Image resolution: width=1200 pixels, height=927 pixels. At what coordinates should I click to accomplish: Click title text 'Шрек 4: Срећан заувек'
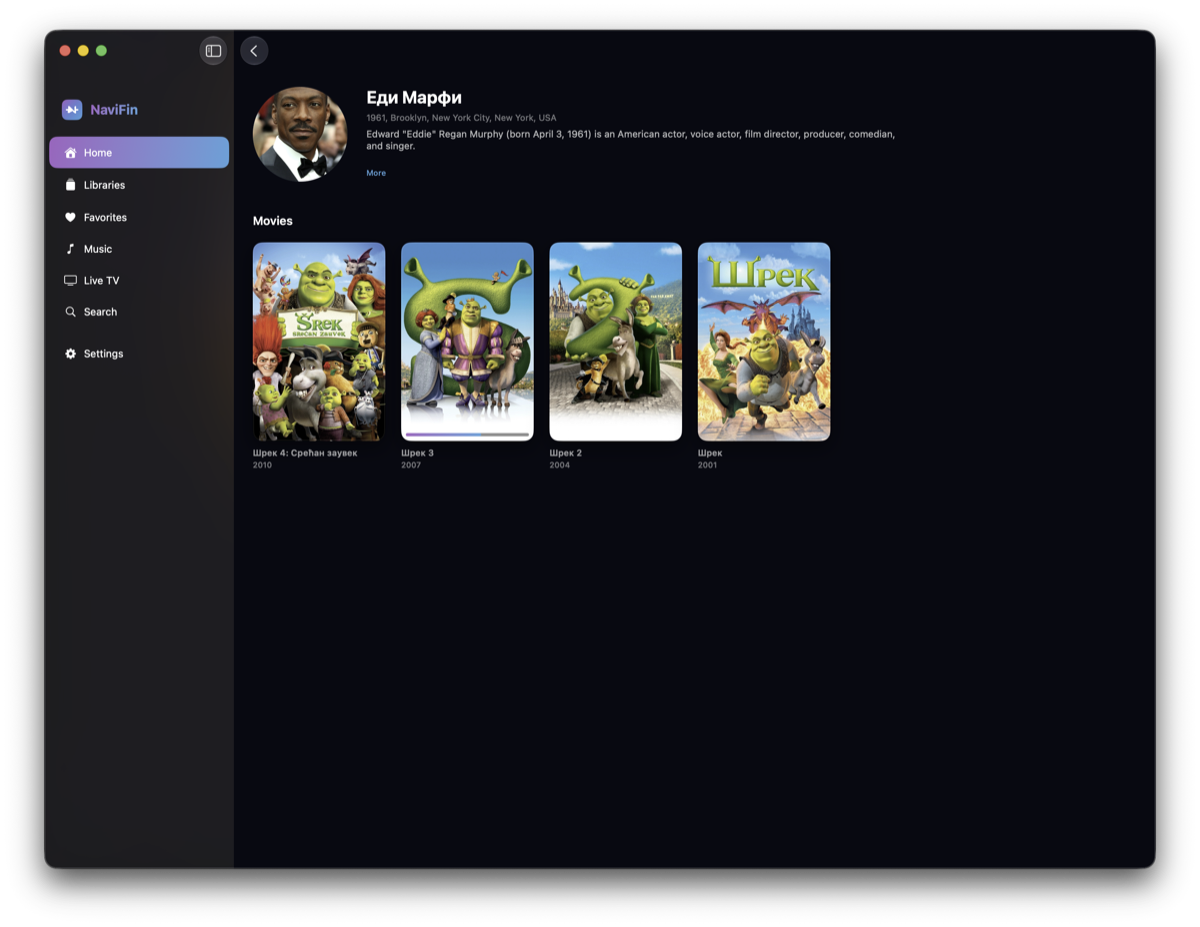coord(305,453)
